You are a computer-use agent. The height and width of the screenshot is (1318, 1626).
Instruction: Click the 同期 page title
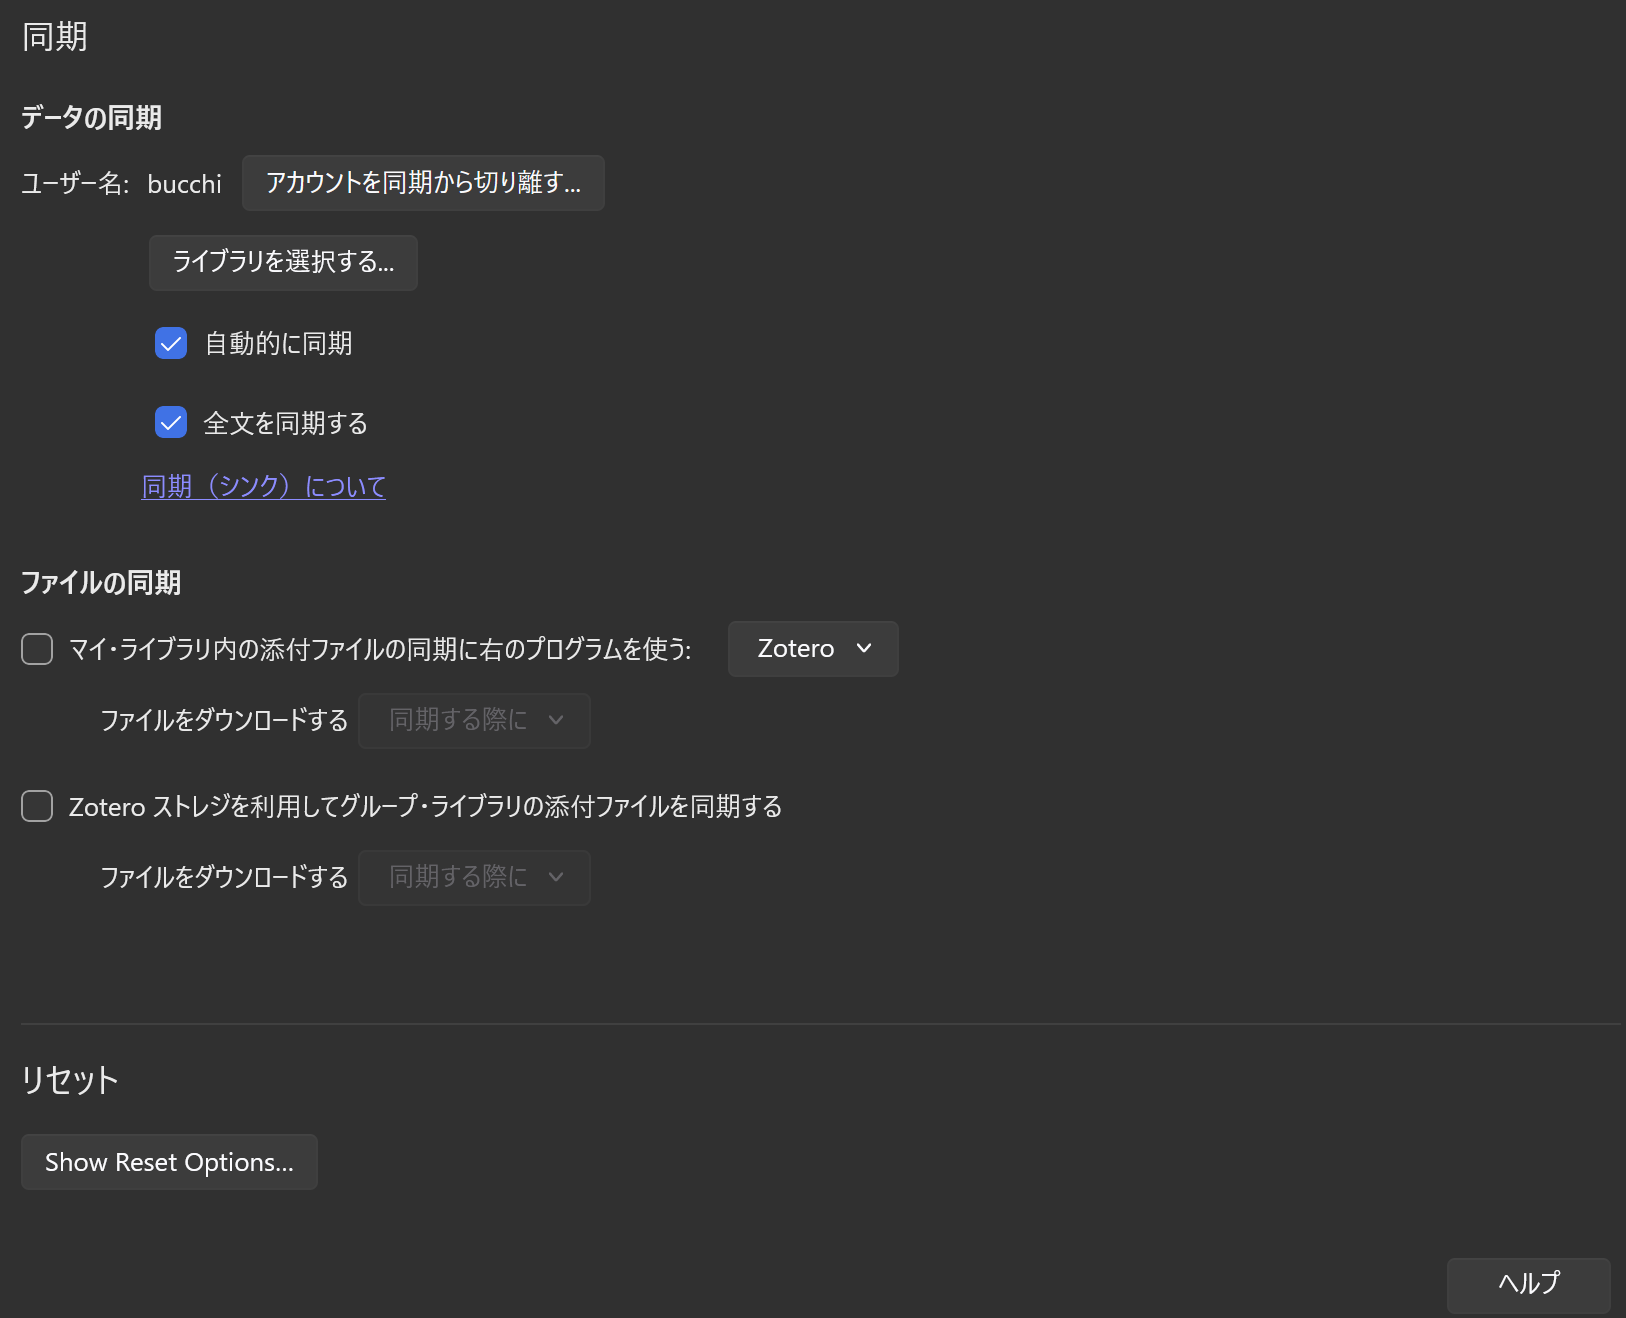point(55,37)
